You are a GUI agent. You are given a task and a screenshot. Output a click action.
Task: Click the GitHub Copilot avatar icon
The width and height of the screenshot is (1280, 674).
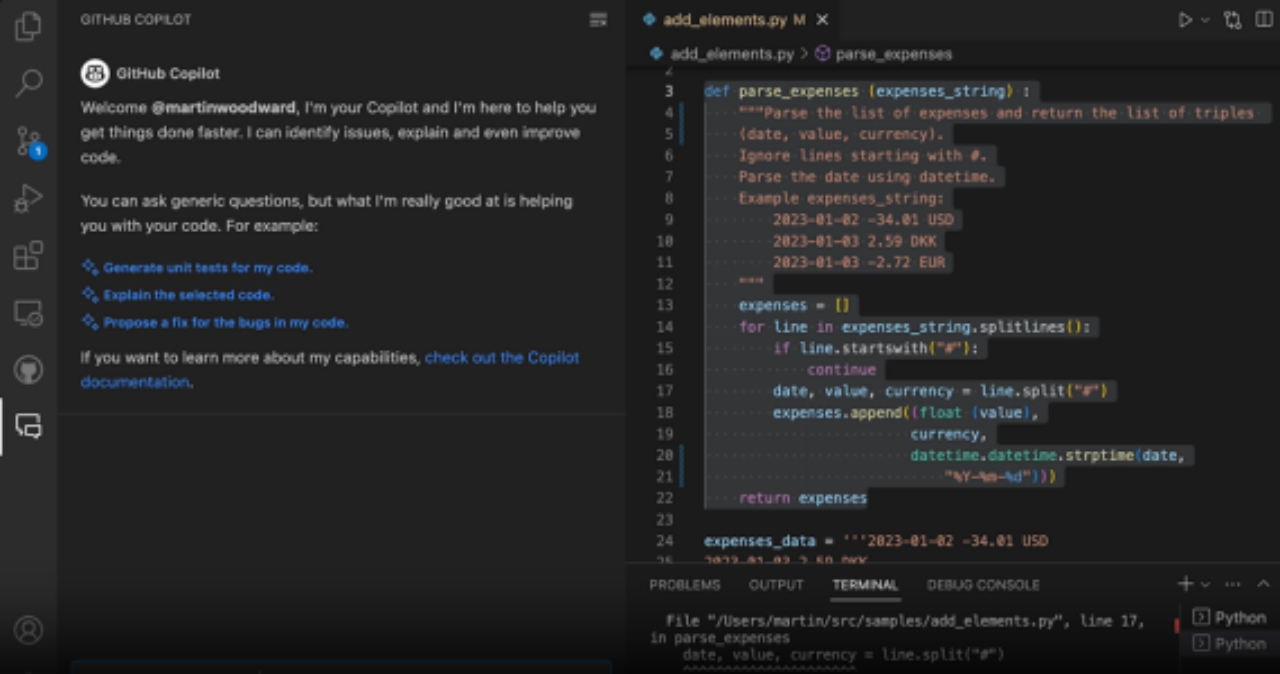(95, 73)
